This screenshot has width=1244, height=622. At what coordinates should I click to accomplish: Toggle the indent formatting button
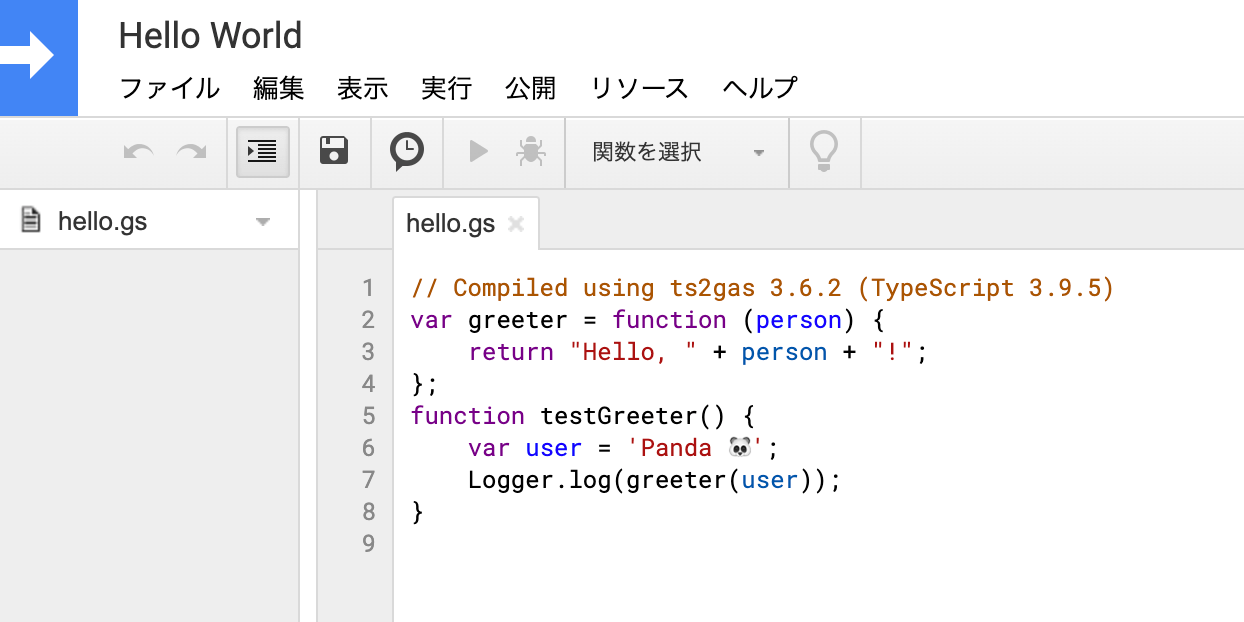262,152
